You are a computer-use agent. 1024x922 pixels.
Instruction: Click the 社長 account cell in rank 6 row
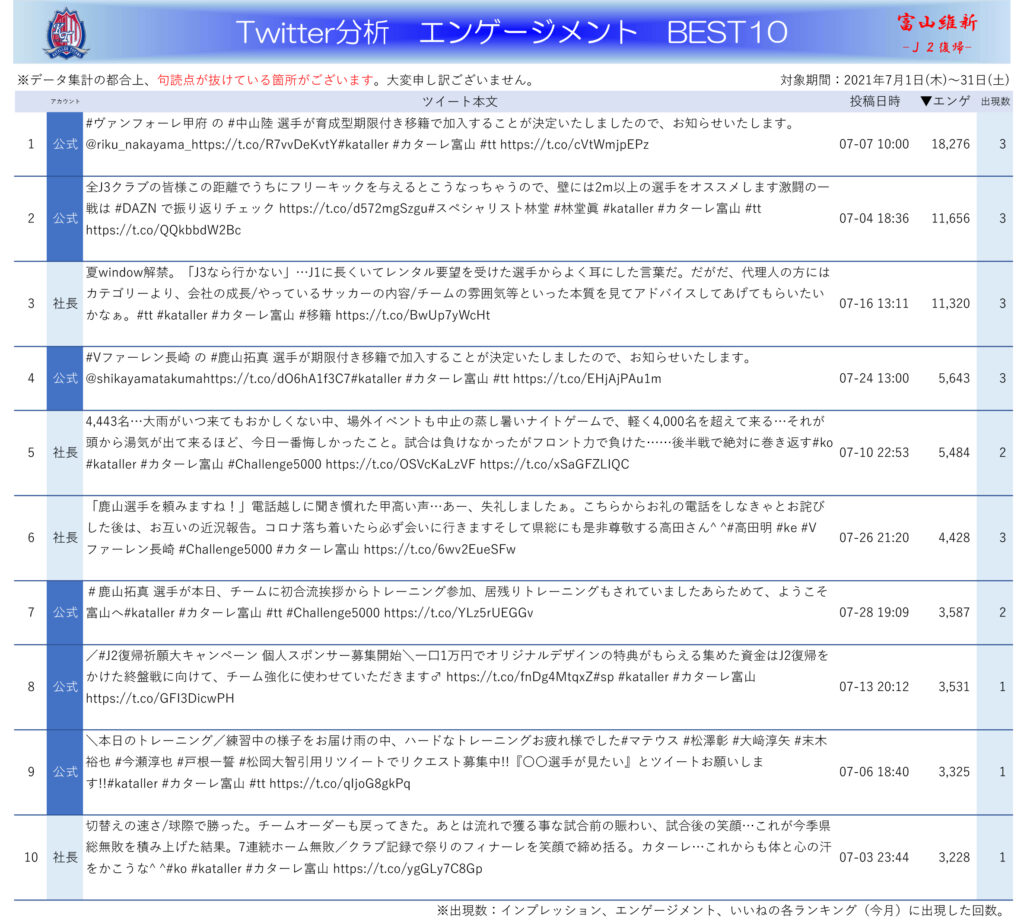65,537
